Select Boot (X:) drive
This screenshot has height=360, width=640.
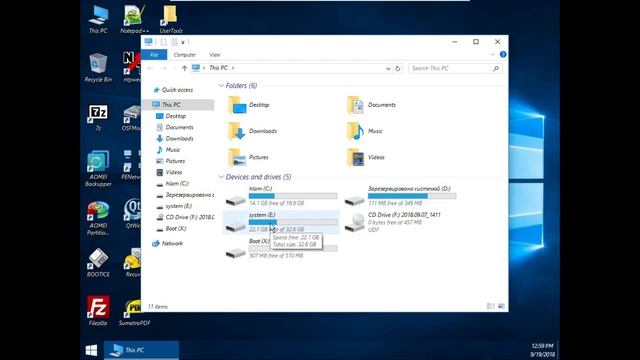click(x=281, y=248)
